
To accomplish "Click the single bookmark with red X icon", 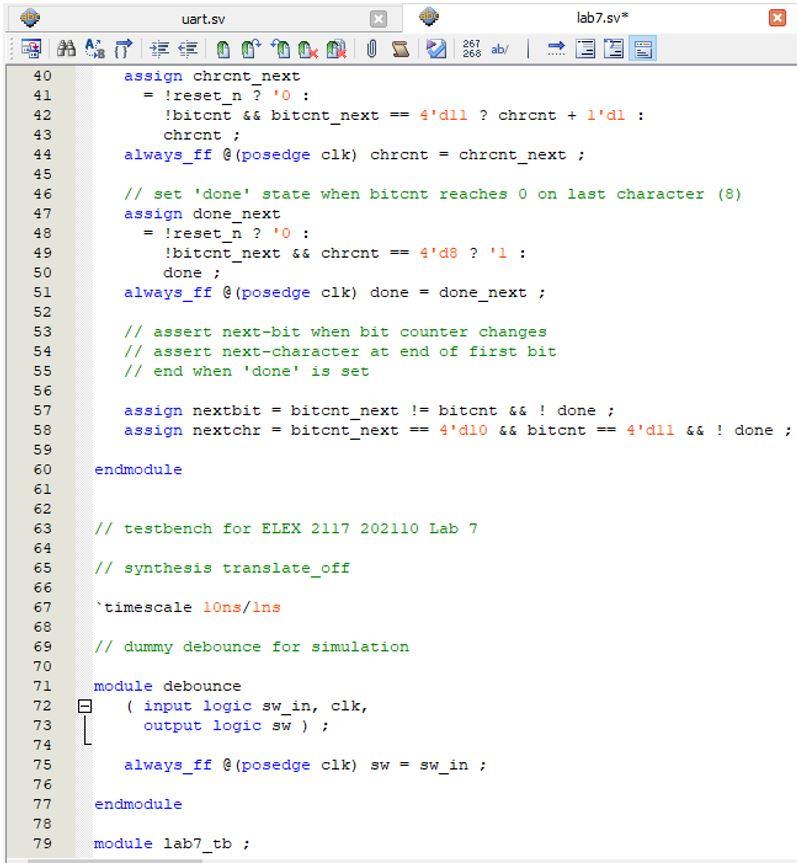I will (308, 49).
